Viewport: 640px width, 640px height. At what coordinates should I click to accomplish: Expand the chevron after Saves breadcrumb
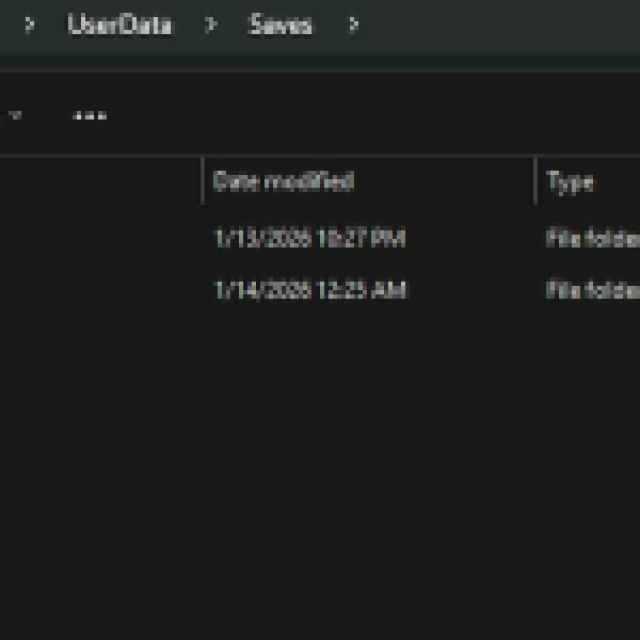pos(353,25)
